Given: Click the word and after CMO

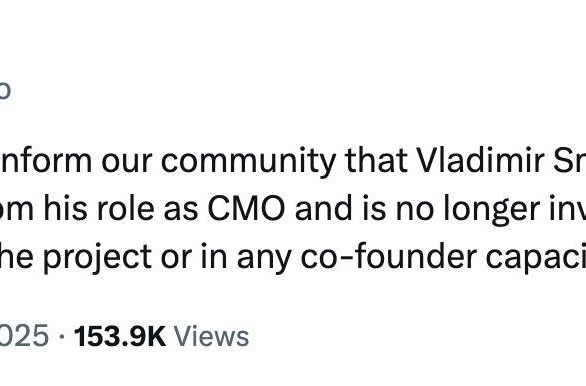Looking at the screenshot, I should pyautogui.click(x=323, y=209).
